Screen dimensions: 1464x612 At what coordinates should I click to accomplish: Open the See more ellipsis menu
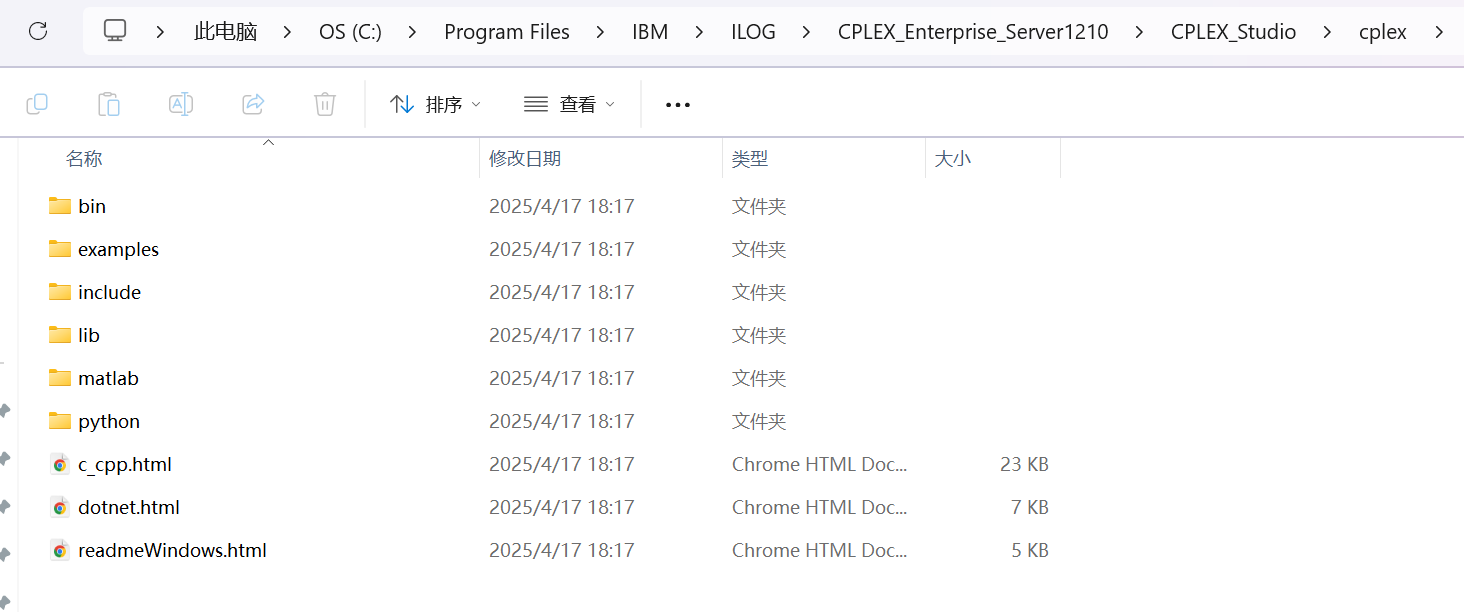click(677, 103)
